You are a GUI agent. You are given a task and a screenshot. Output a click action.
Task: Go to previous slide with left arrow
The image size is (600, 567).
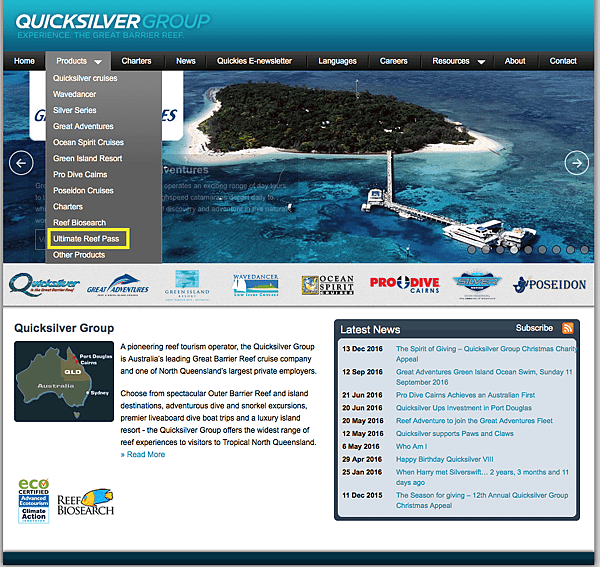(x=21, y=163)
